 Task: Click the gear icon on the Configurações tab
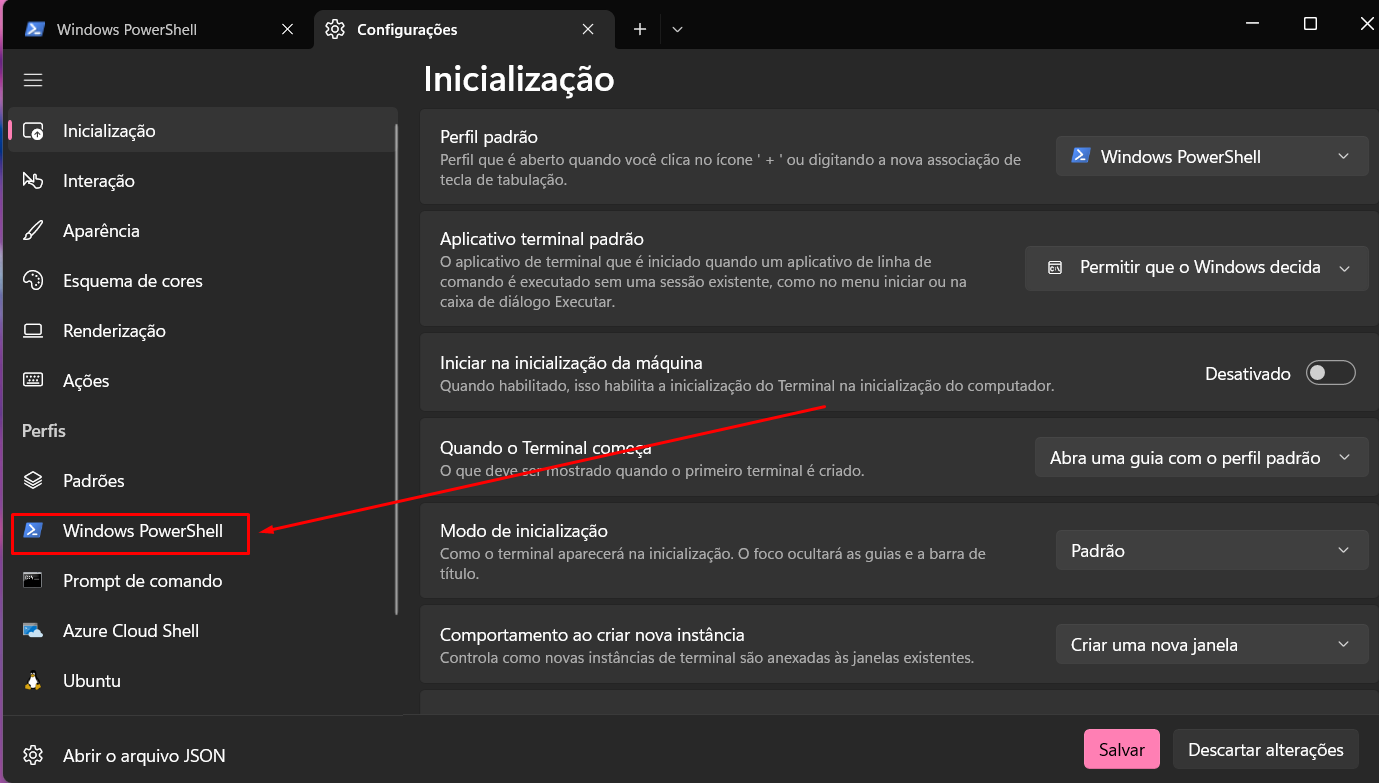click(335, 29)
